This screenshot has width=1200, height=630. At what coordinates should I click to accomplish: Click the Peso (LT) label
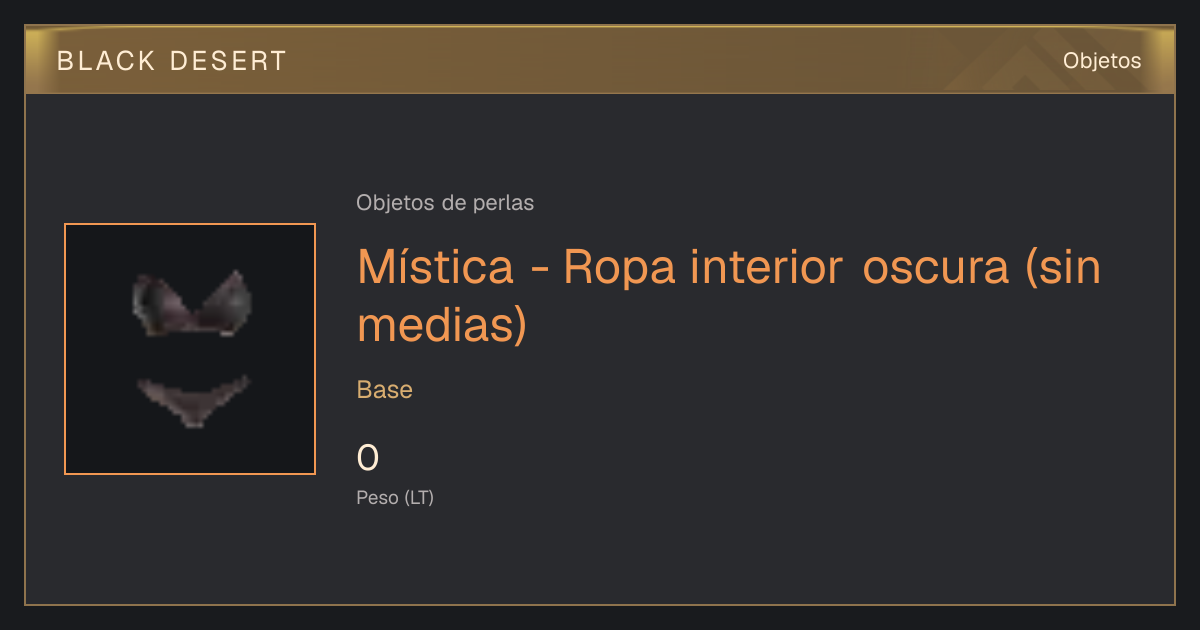coord(395,498)
